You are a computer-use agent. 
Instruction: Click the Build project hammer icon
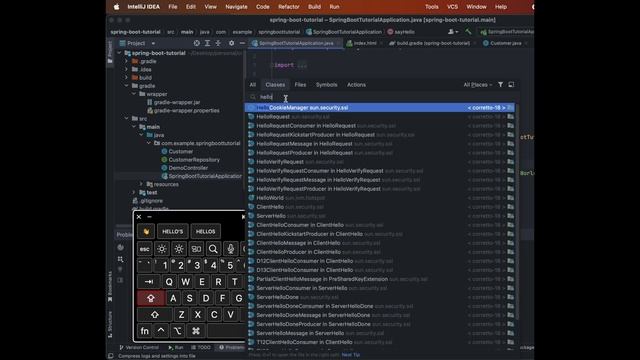click(468, 32)
